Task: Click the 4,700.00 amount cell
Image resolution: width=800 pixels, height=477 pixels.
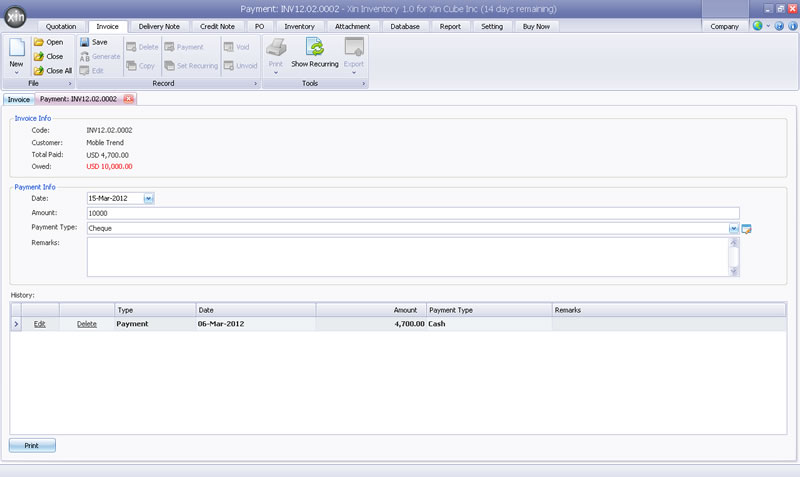Action: (371, 324)
